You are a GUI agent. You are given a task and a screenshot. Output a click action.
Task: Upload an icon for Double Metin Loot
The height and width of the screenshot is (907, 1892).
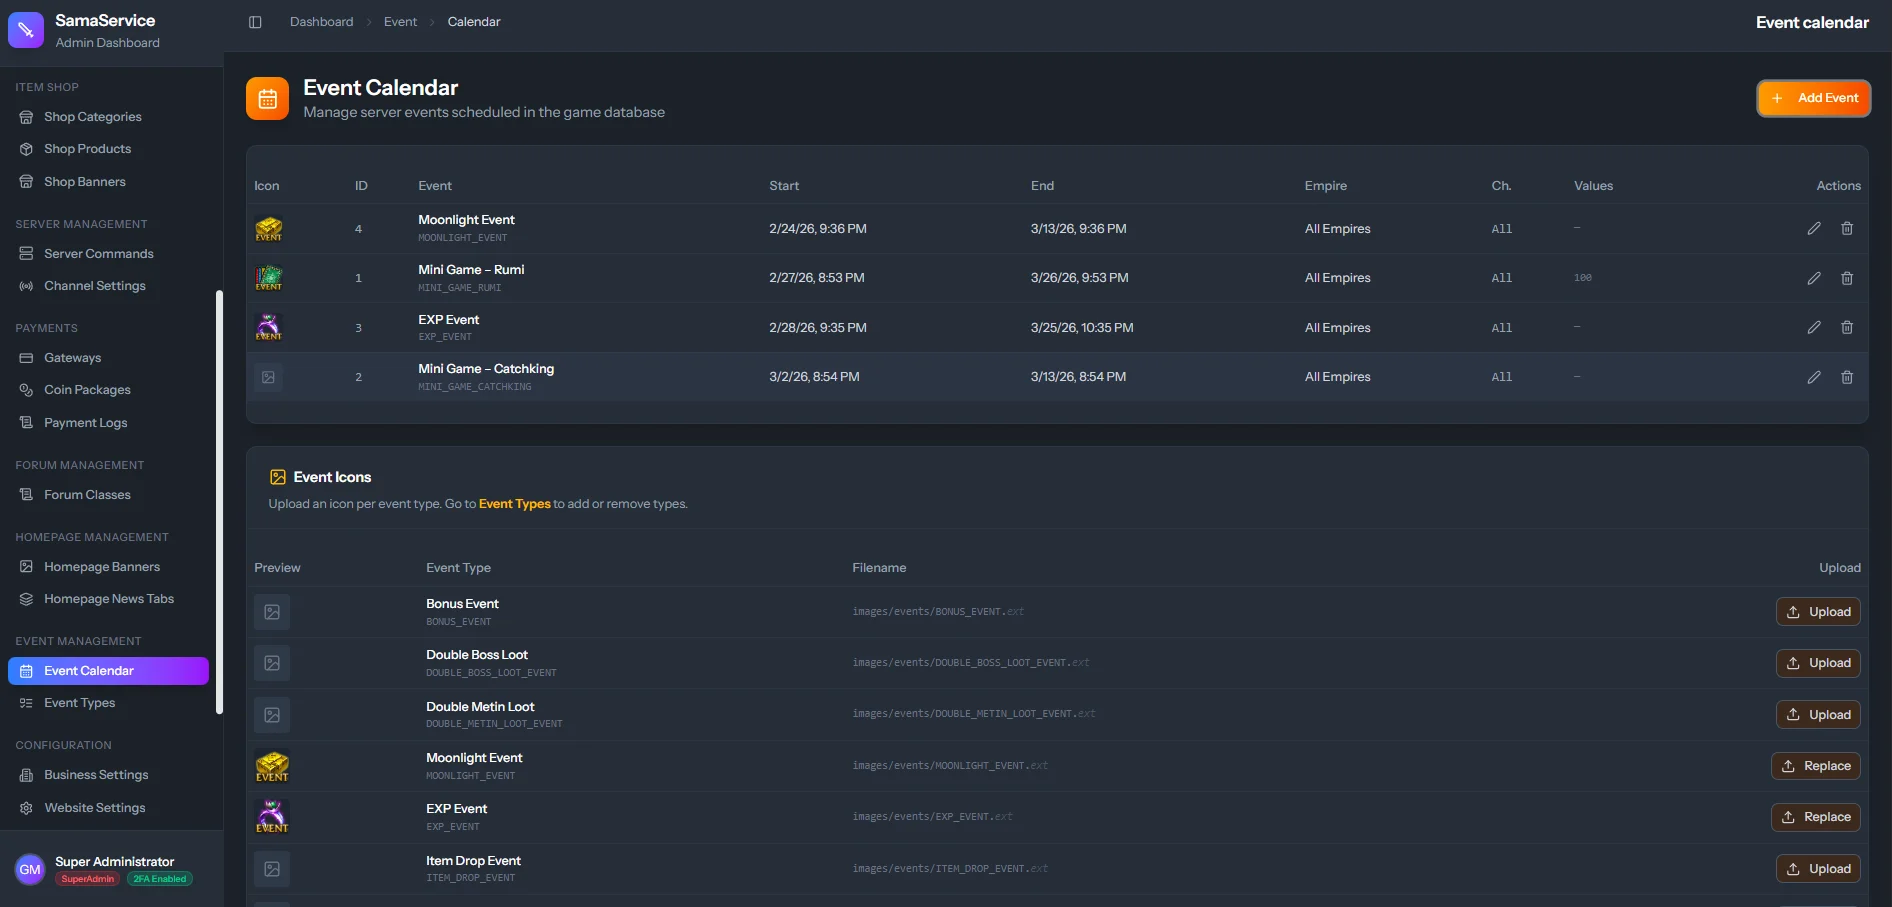1818,715
